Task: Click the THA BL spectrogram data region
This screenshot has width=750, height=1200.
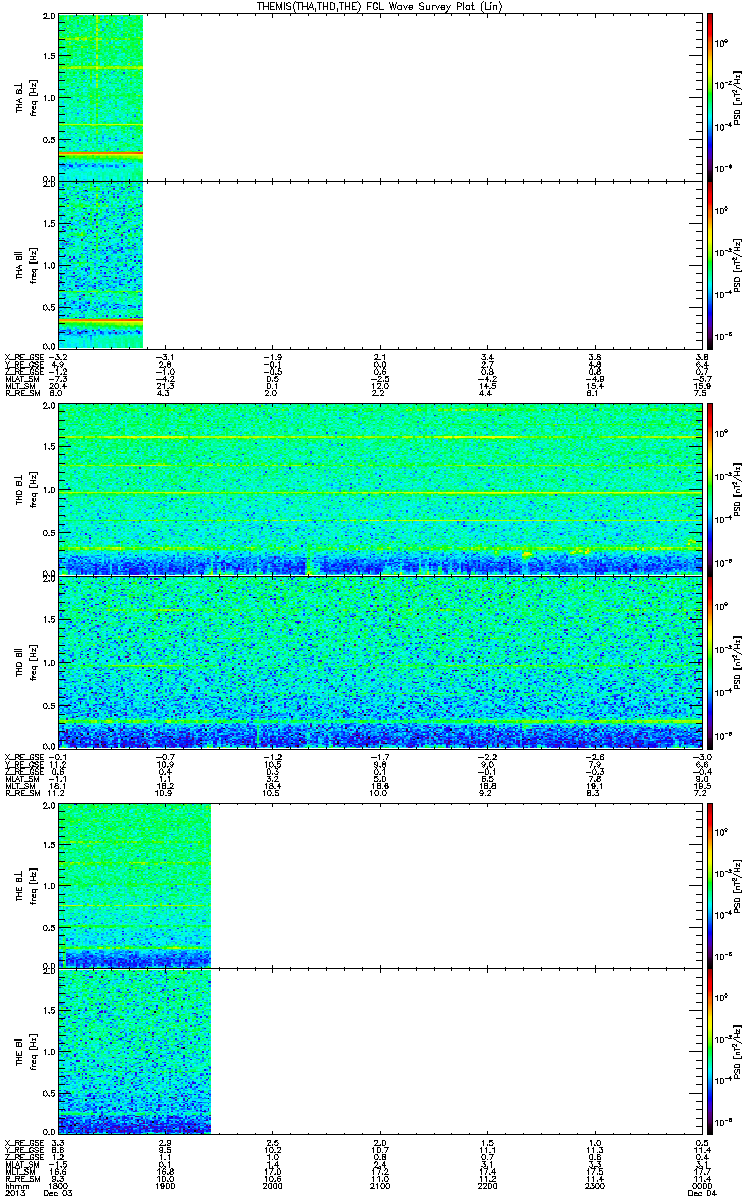Action: 101,98
